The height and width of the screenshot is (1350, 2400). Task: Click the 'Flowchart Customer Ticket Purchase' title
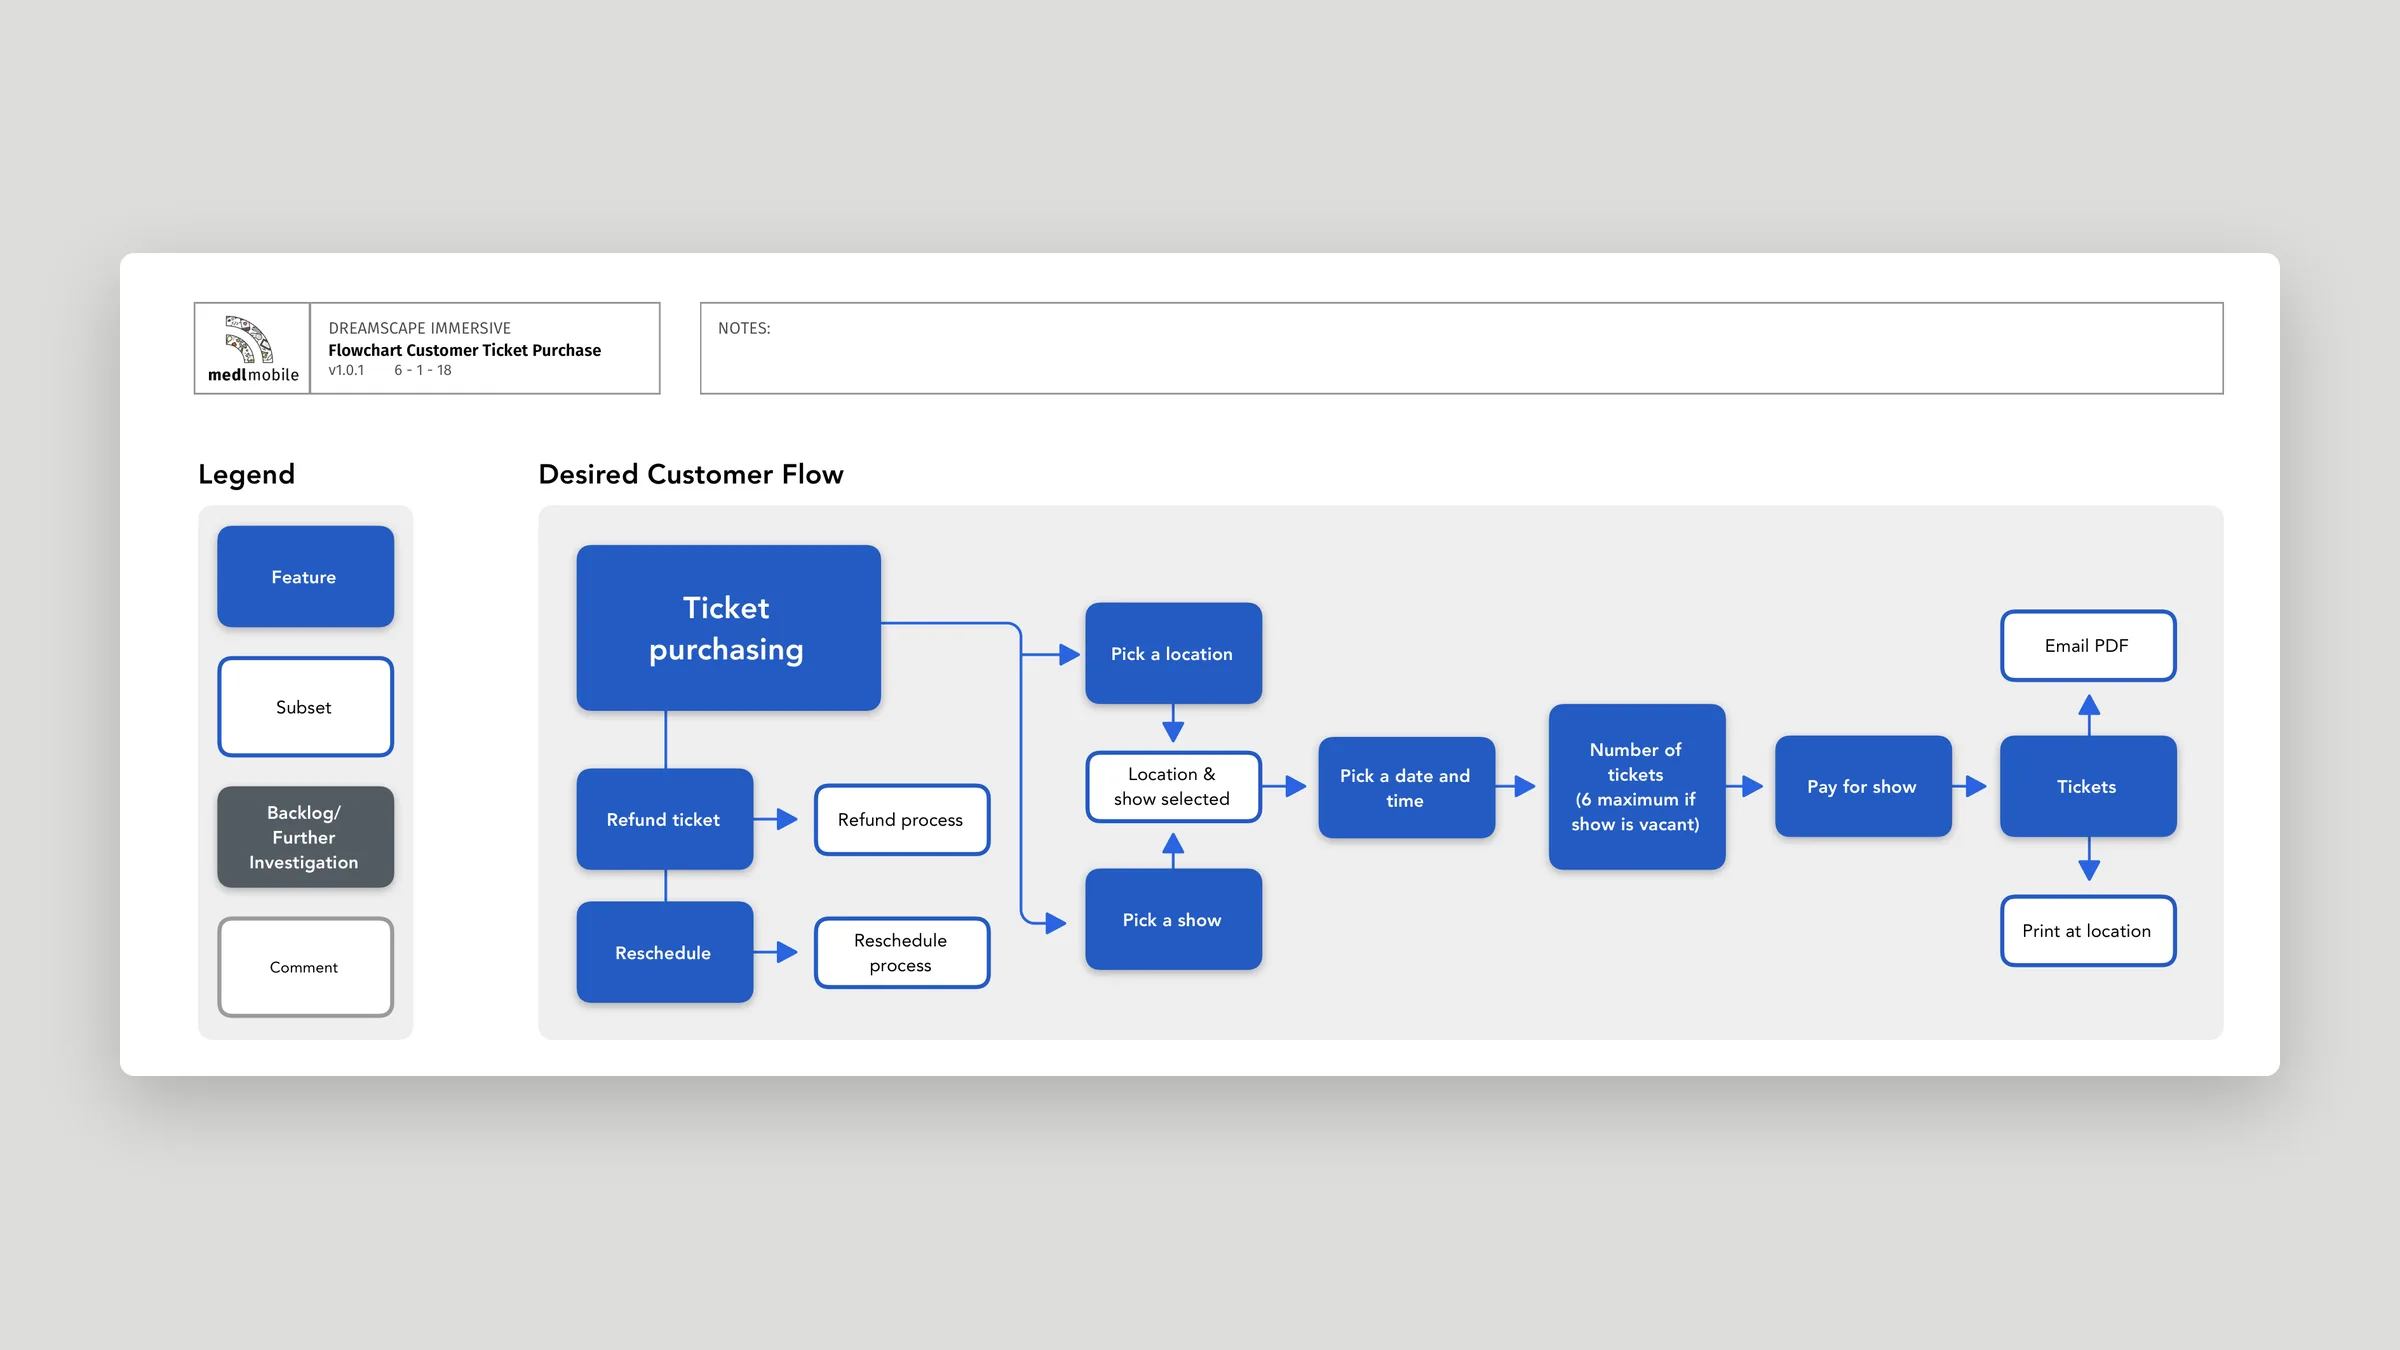(465, 350)
